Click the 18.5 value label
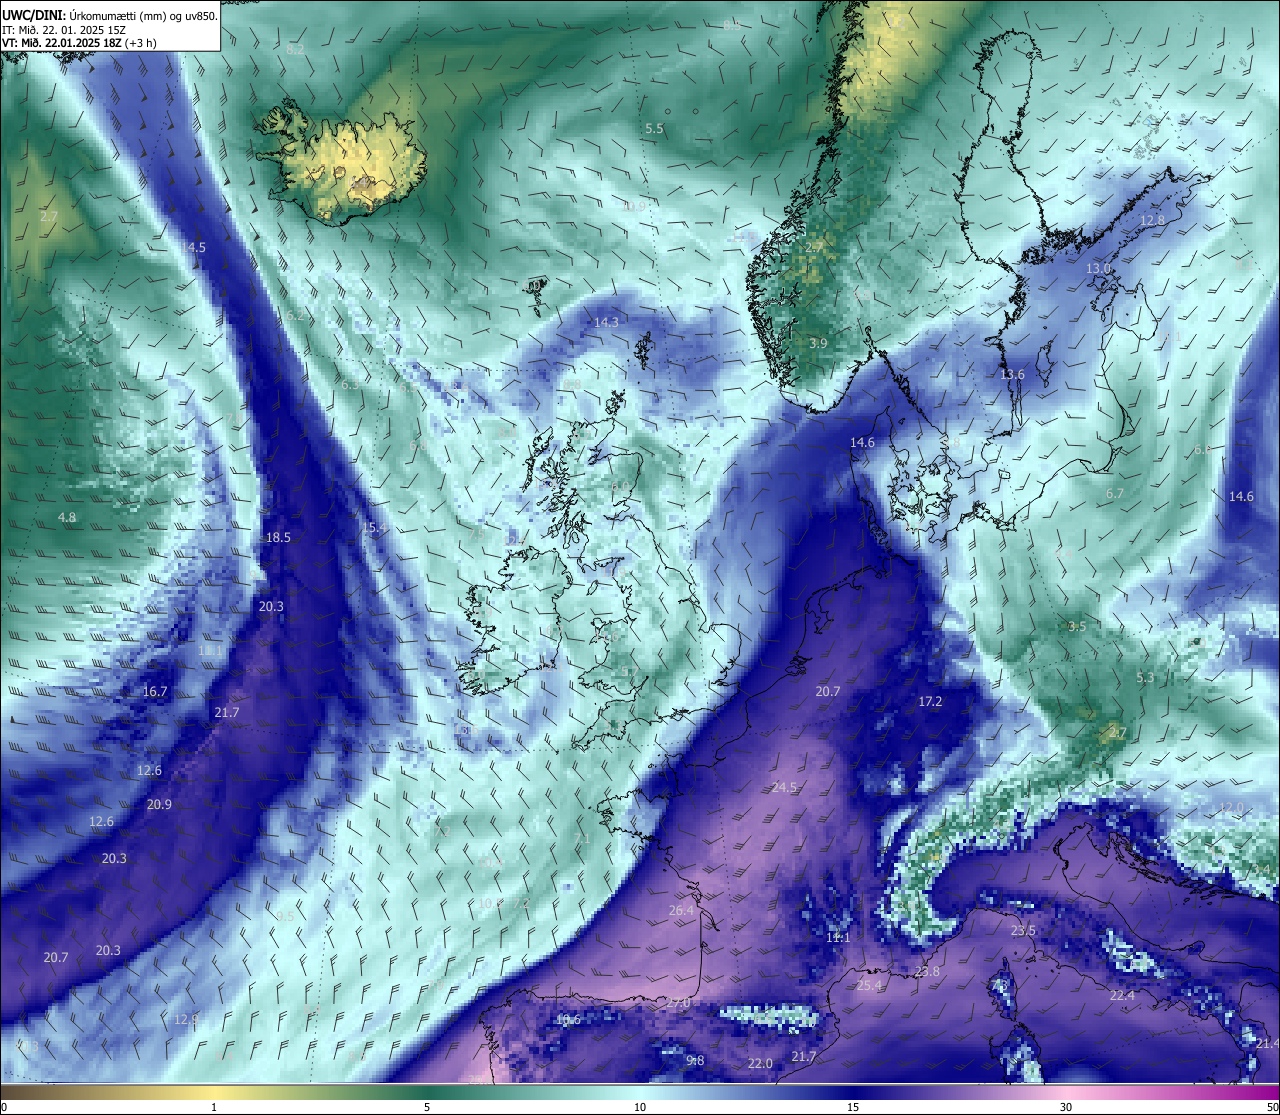 tap(278, 538)
